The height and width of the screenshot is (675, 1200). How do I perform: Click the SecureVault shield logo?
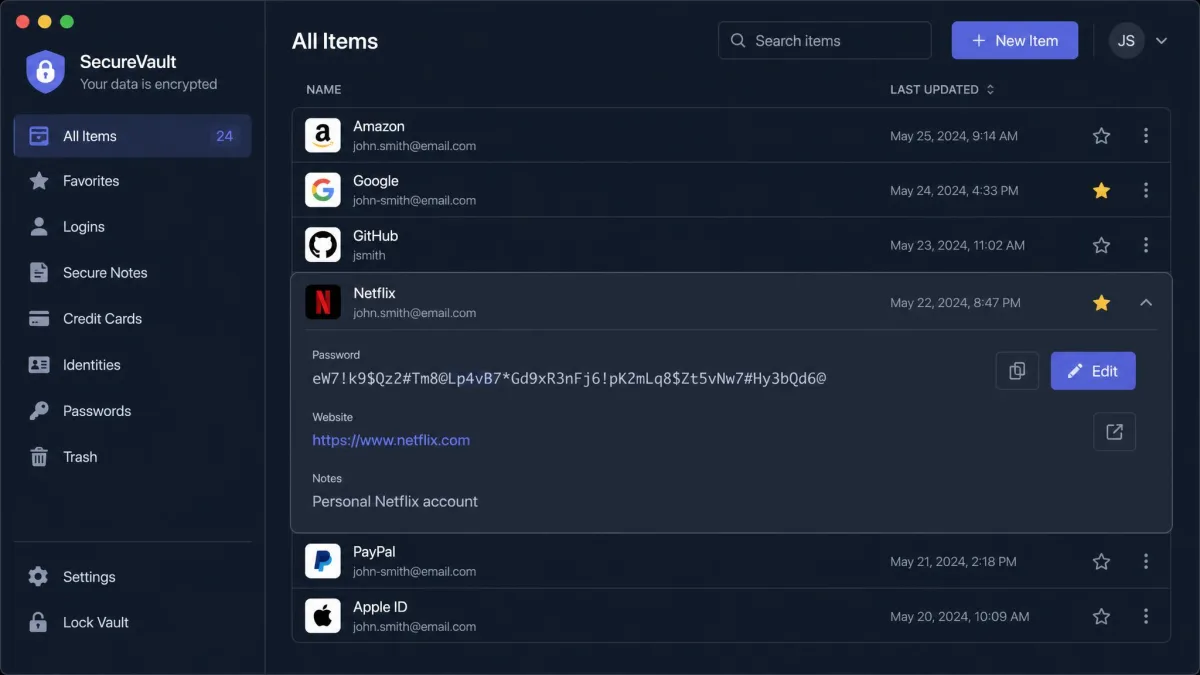(x=45, y=71)
